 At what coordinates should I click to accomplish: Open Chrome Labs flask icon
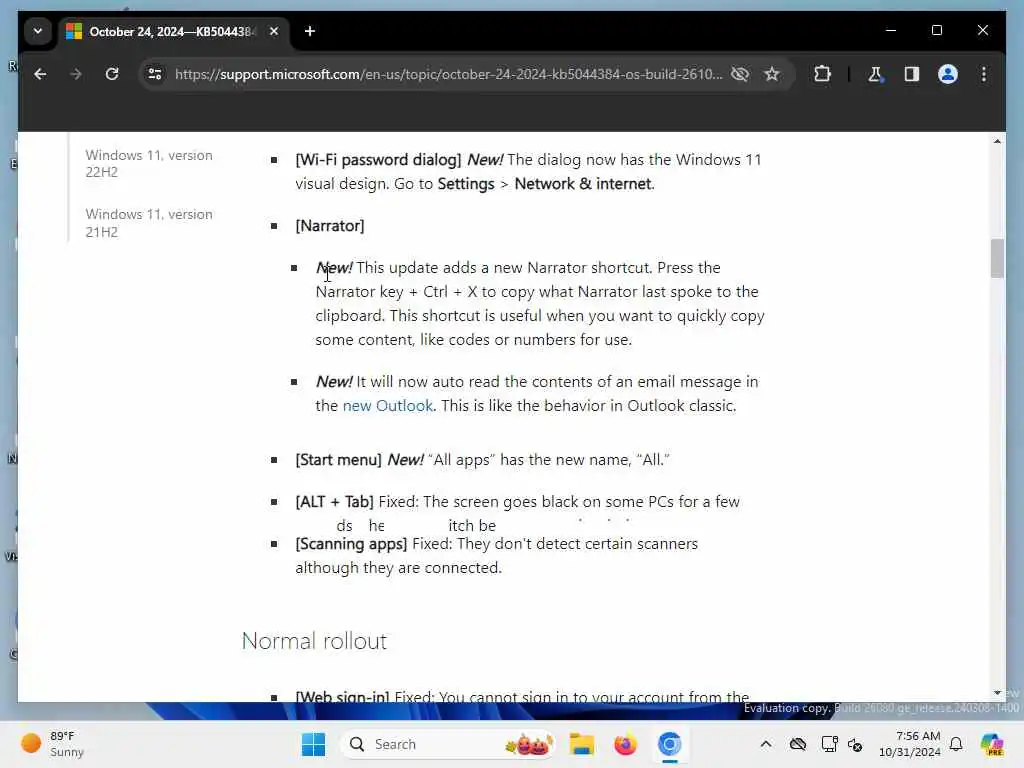[875, 74]
